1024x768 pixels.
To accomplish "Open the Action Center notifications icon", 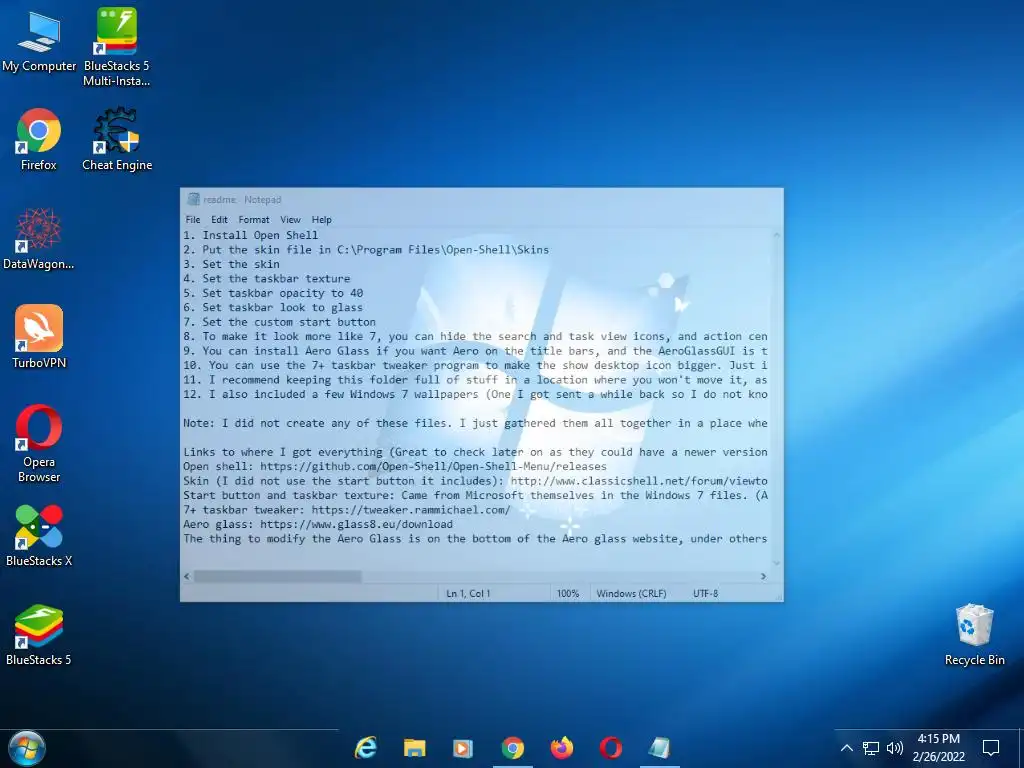I will pyautogui.click(x=991, y=748).
